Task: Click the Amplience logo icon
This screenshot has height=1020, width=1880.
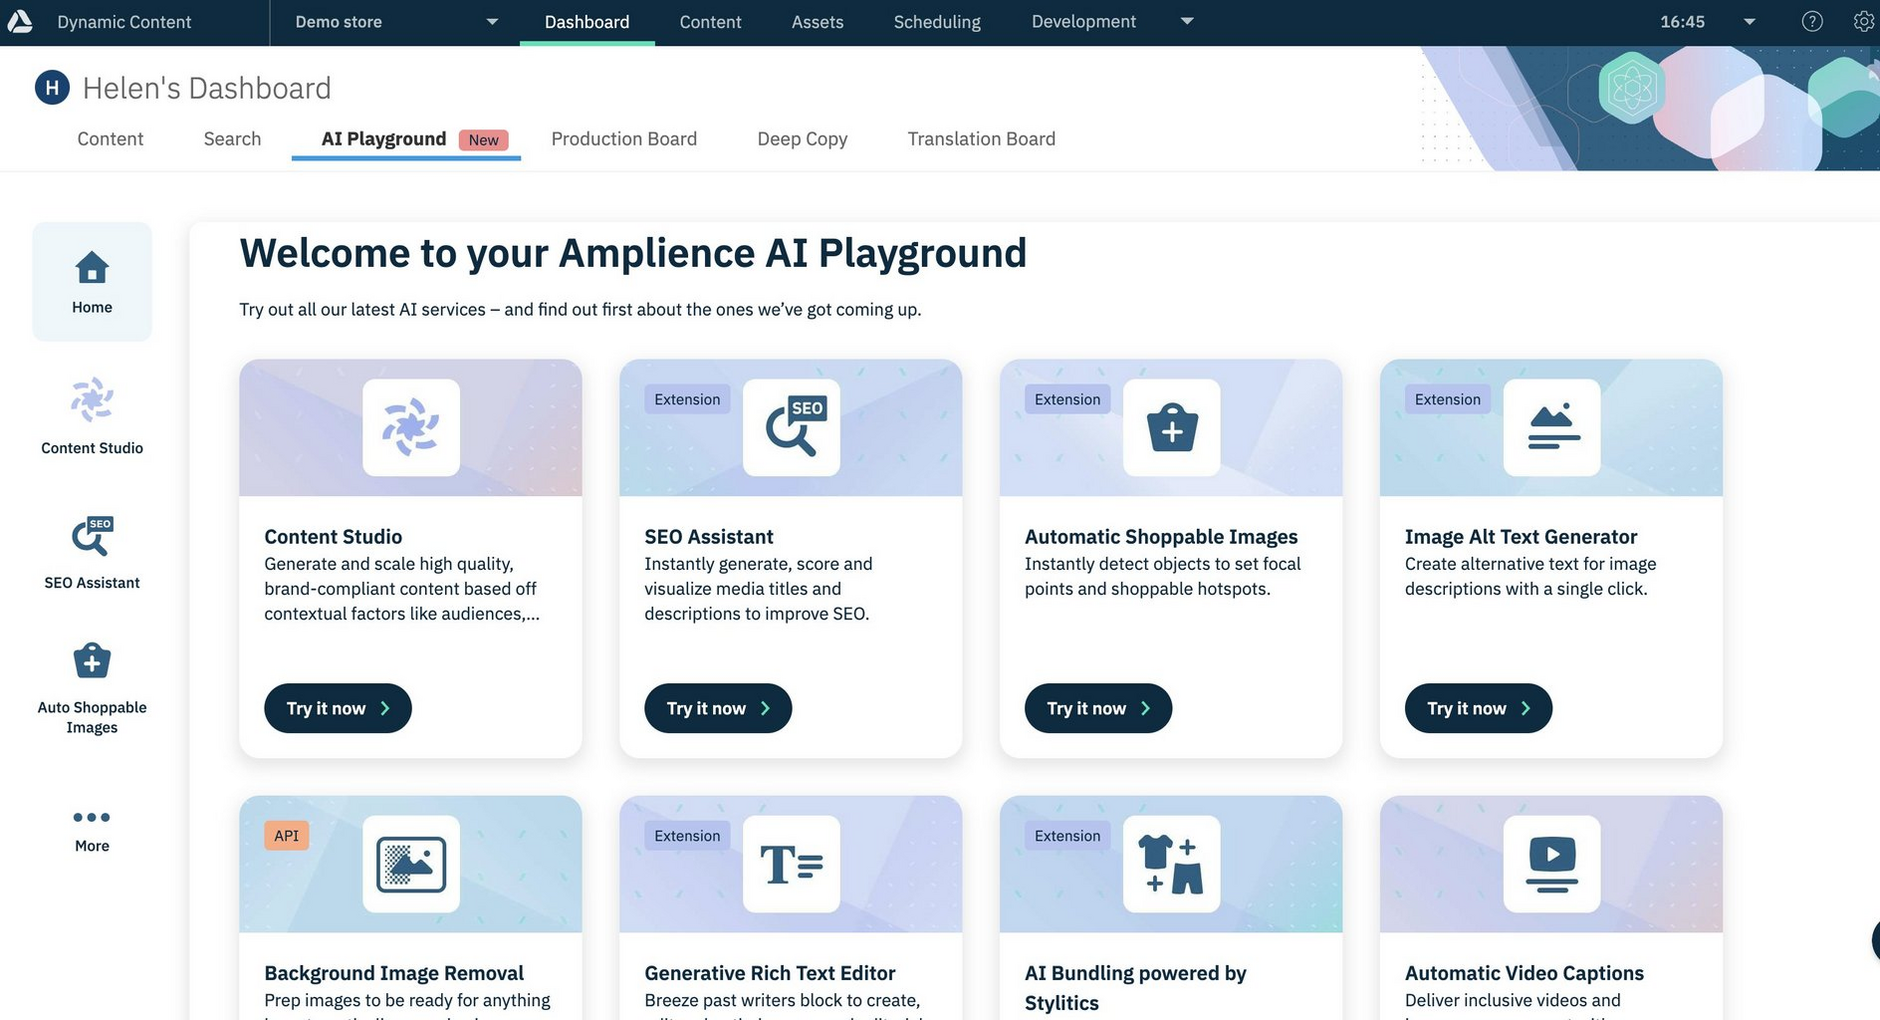Action: pyautogui.click(x=19, y=21)
